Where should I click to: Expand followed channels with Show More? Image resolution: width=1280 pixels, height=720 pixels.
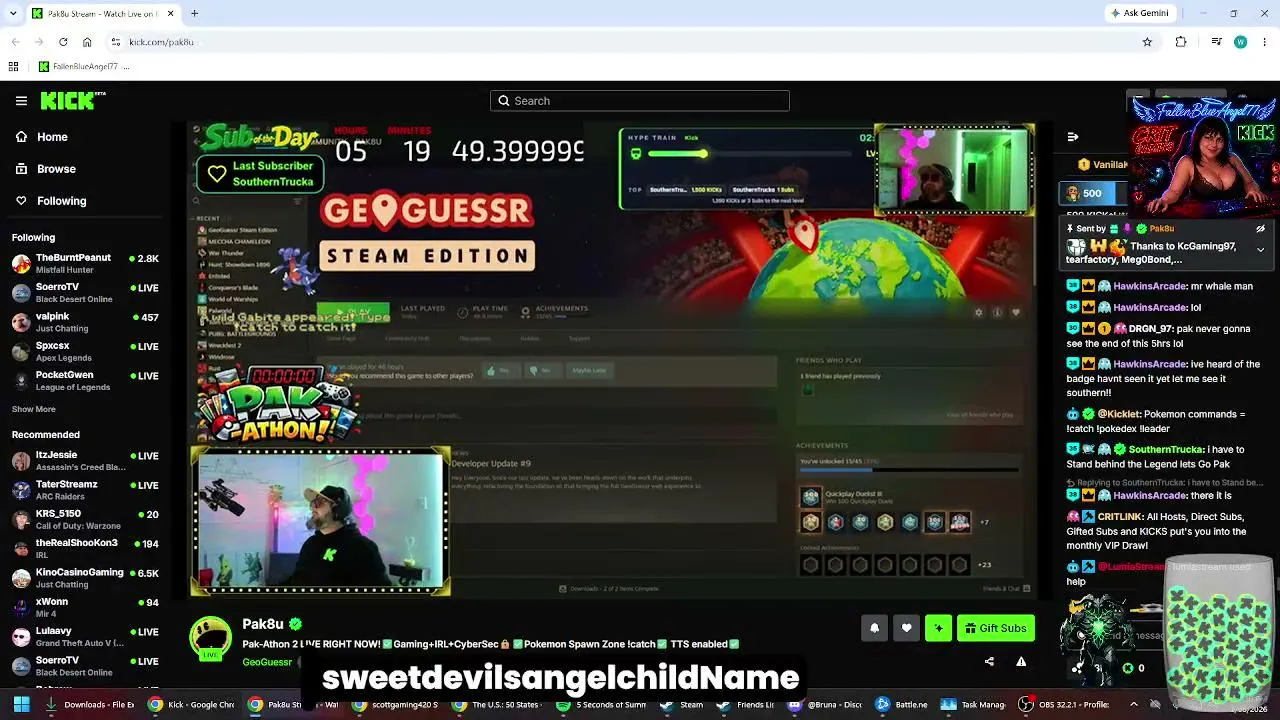[x=34, y=409]
